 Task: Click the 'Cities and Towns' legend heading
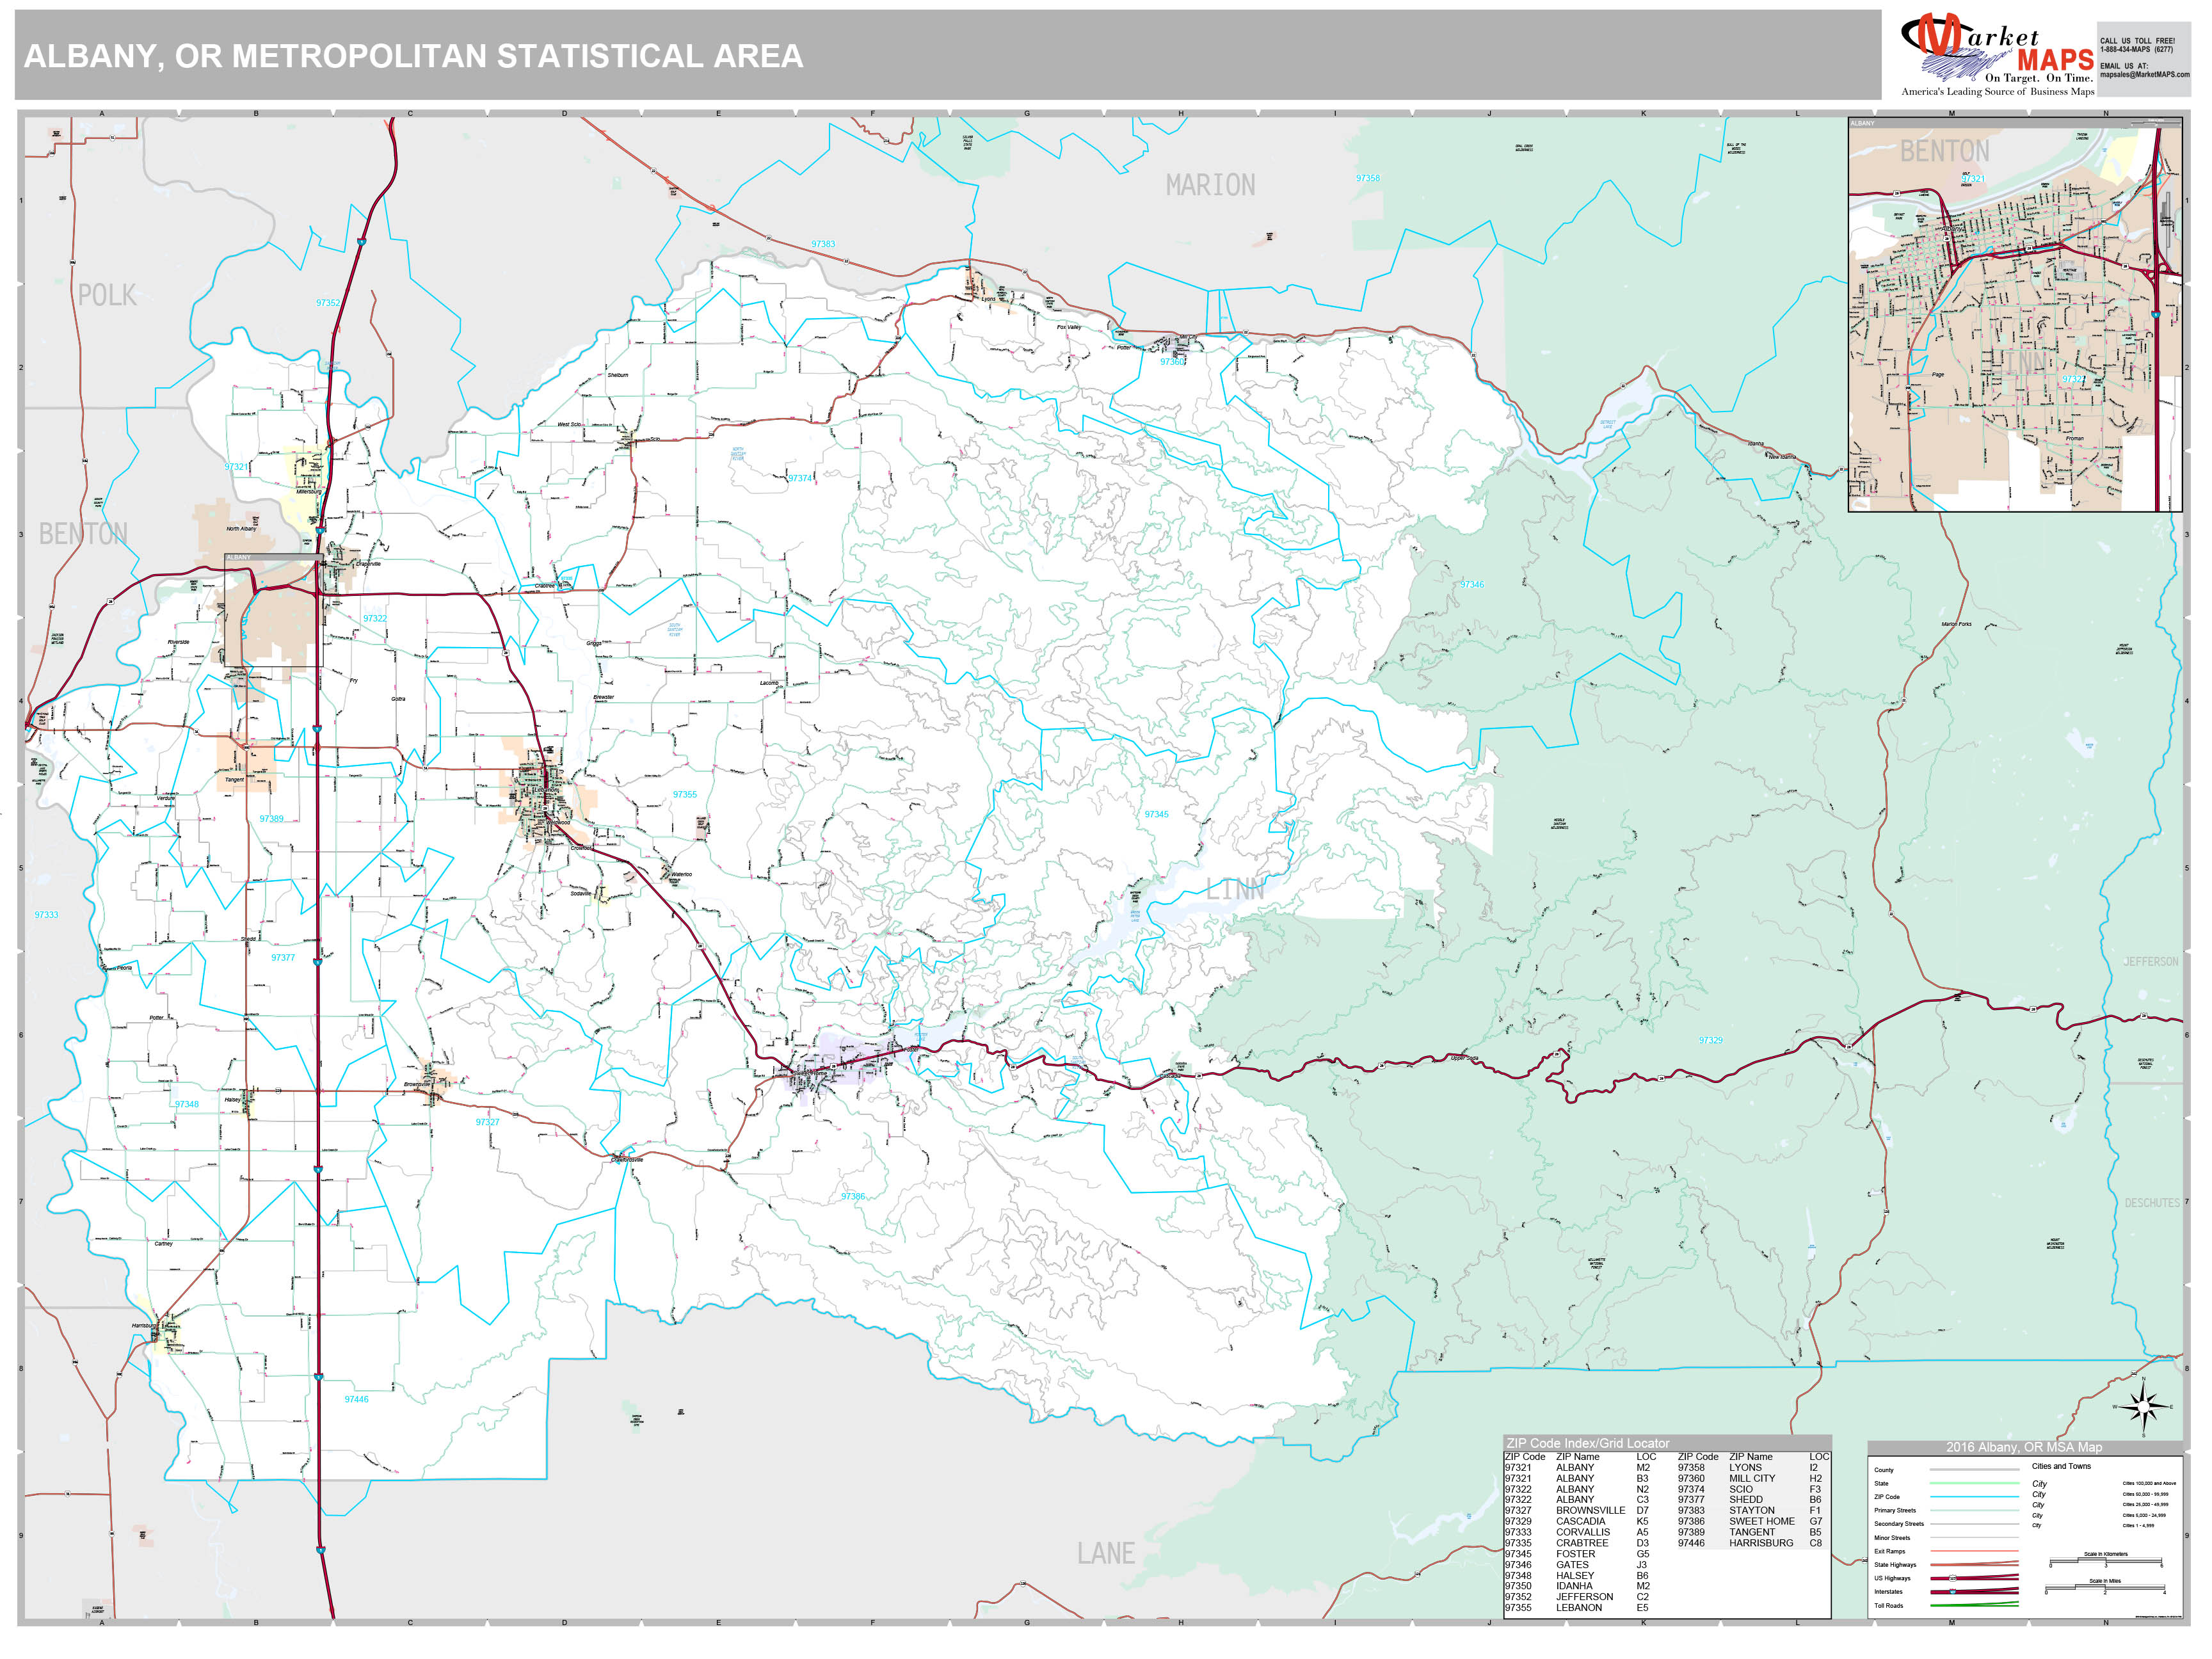coord(2061,1466)
